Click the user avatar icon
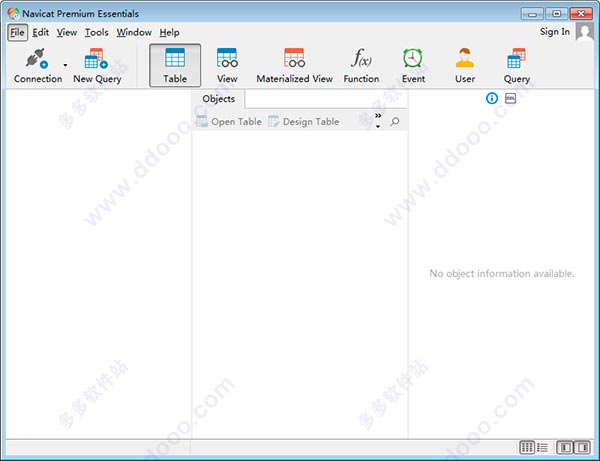 pos(584,32)
